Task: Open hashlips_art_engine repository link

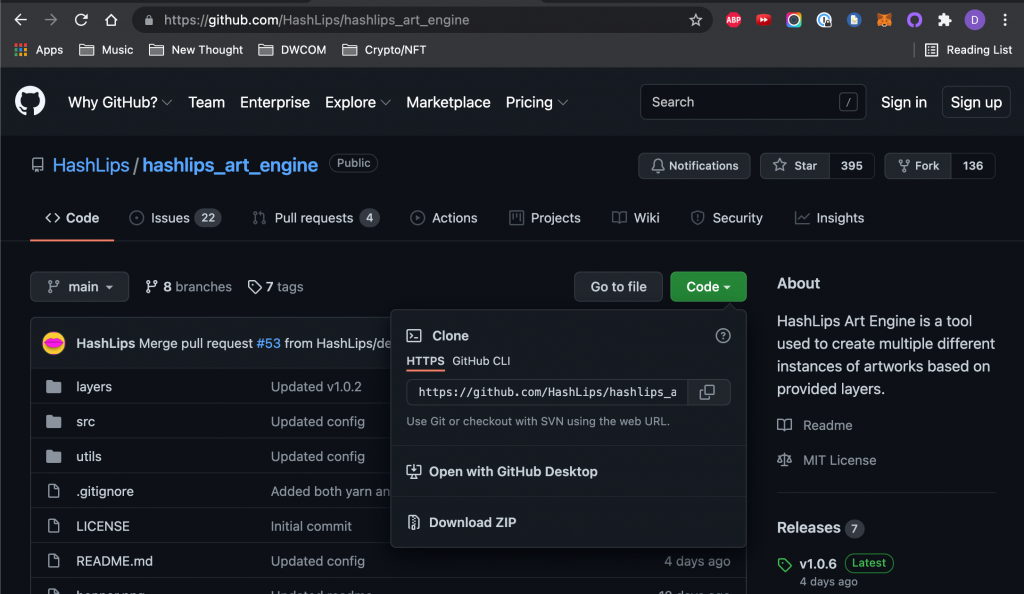Action: 230,165
